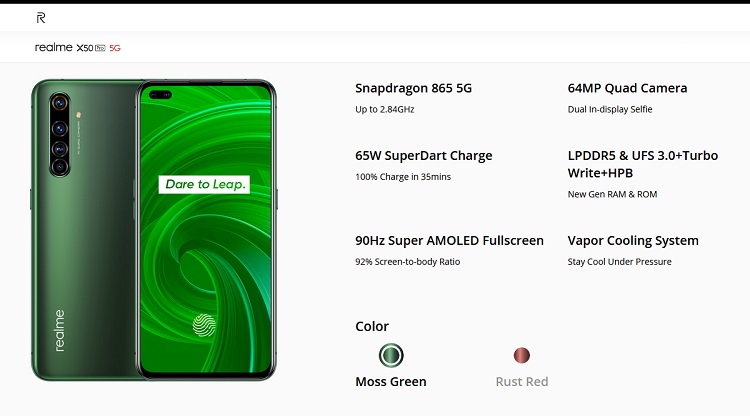
Task: Click the Snapdragon 865 5G heading
Action: tap(413, 88)
